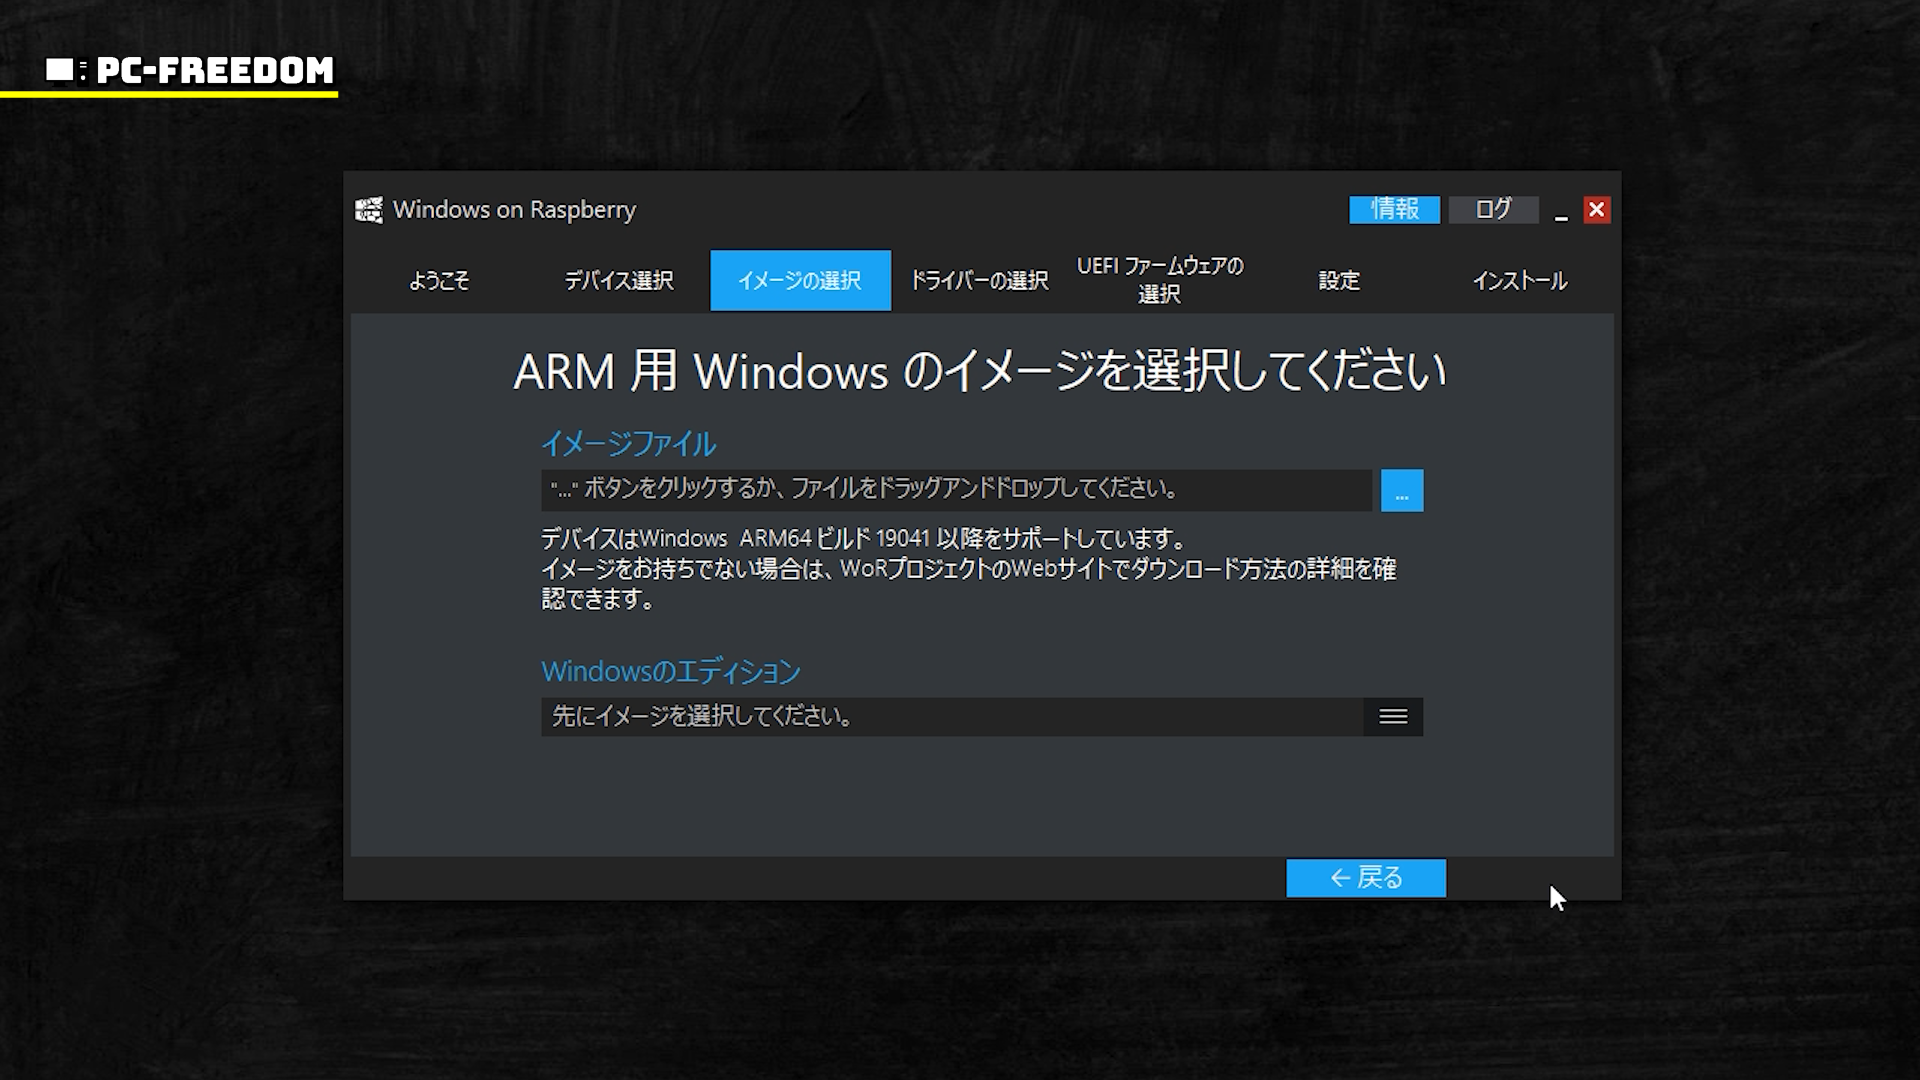This screenshot has width=1920, height=1080.
Task: Click the '...' browse image file button
Action: [1401, 491]
